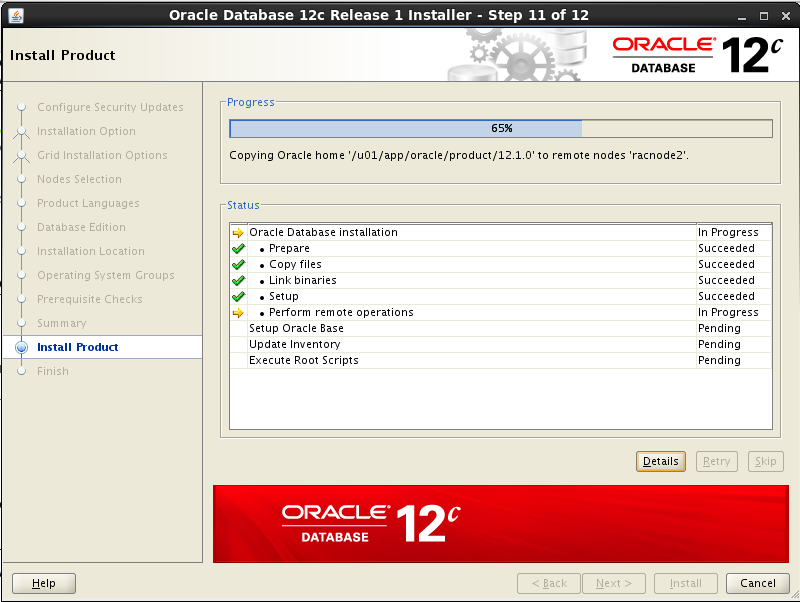Click the yellow arrow beside Oracle Database installation

(238, 232)
